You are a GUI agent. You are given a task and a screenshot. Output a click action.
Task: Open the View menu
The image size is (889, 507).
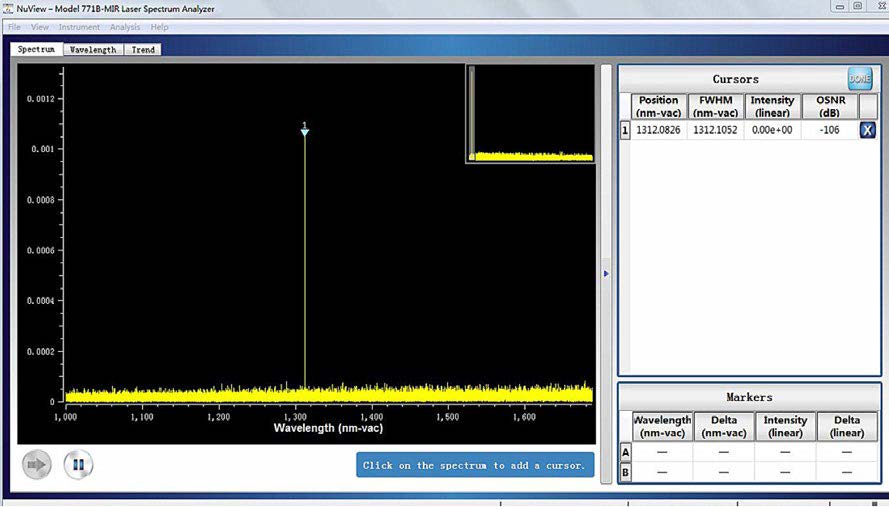click(x=40, y=27)
